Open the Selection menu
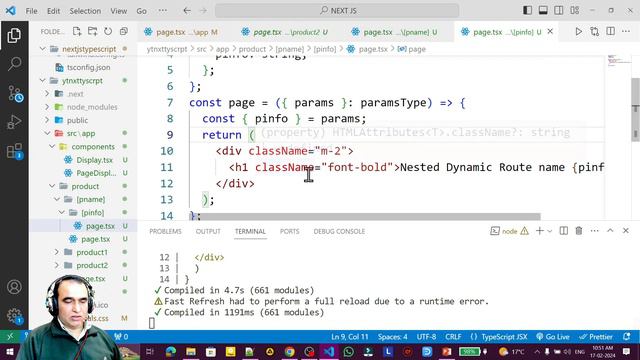The height and width of the screenshot is (360, 640). tap(85, 11)
